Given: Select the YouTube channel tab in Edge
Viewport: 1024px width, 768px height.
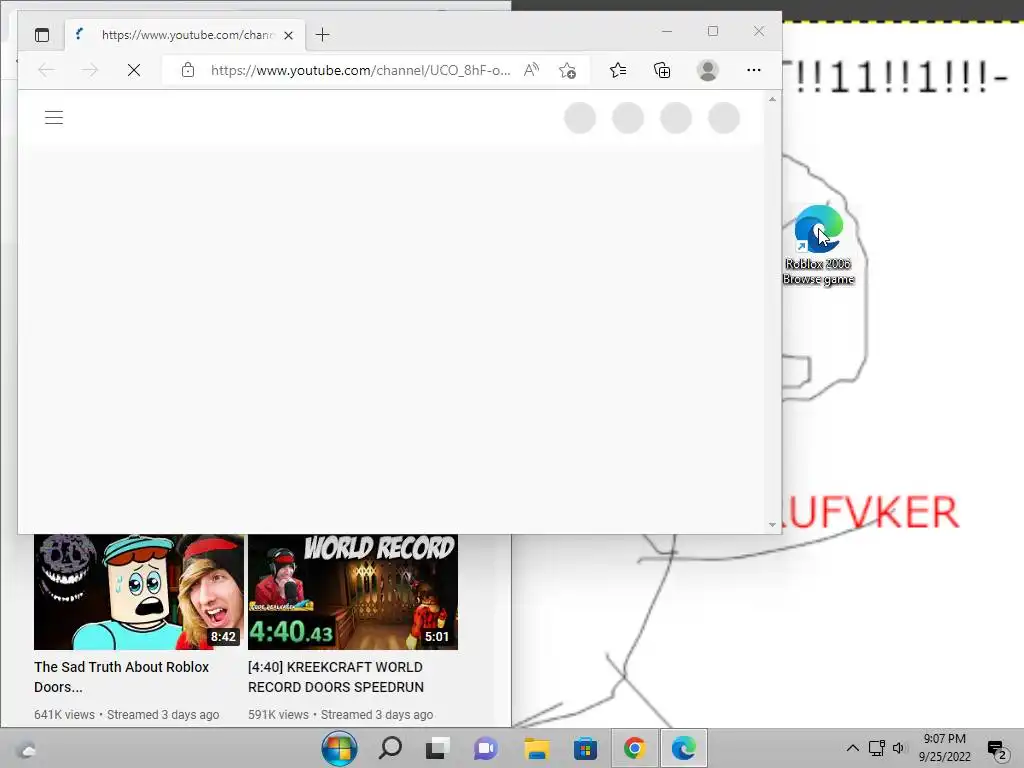Looking at the screenshot, I should point(185,35).
